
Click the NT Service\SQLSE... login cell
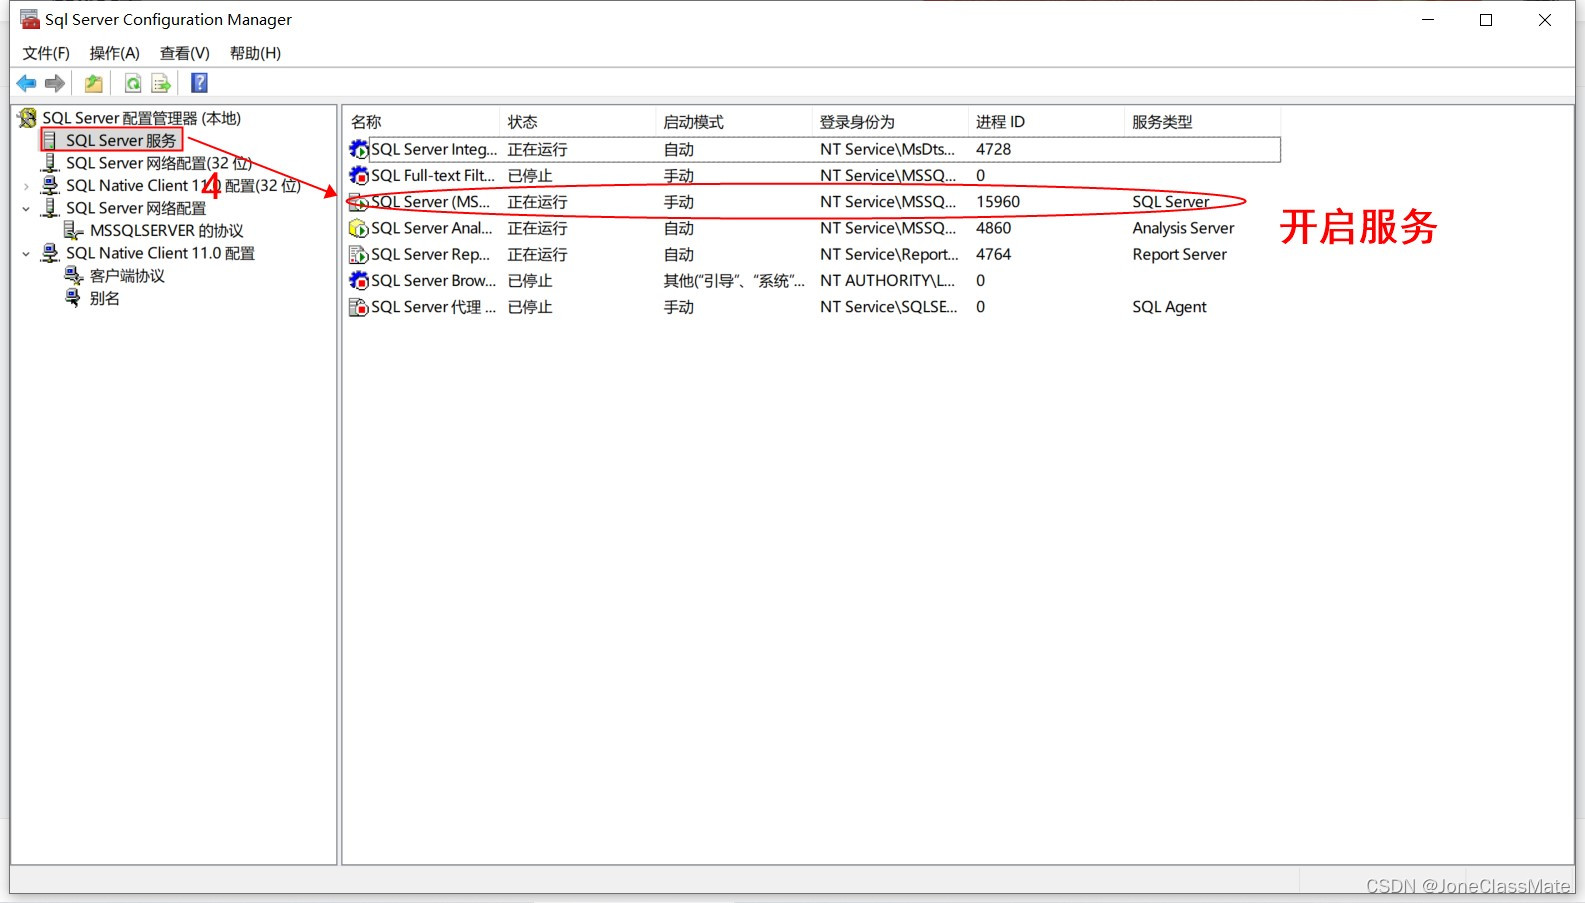pos(888,307)
